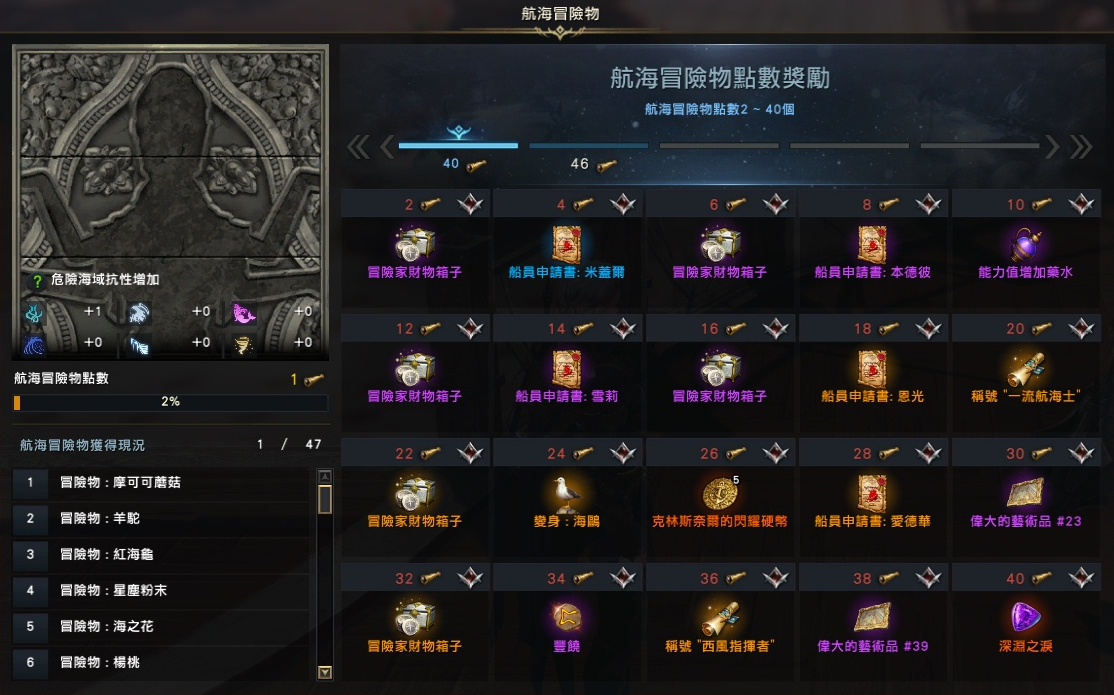Select the purple stat increase potion icon
The height and width of the screenshot is (695, 1114).
(1026, 245)
